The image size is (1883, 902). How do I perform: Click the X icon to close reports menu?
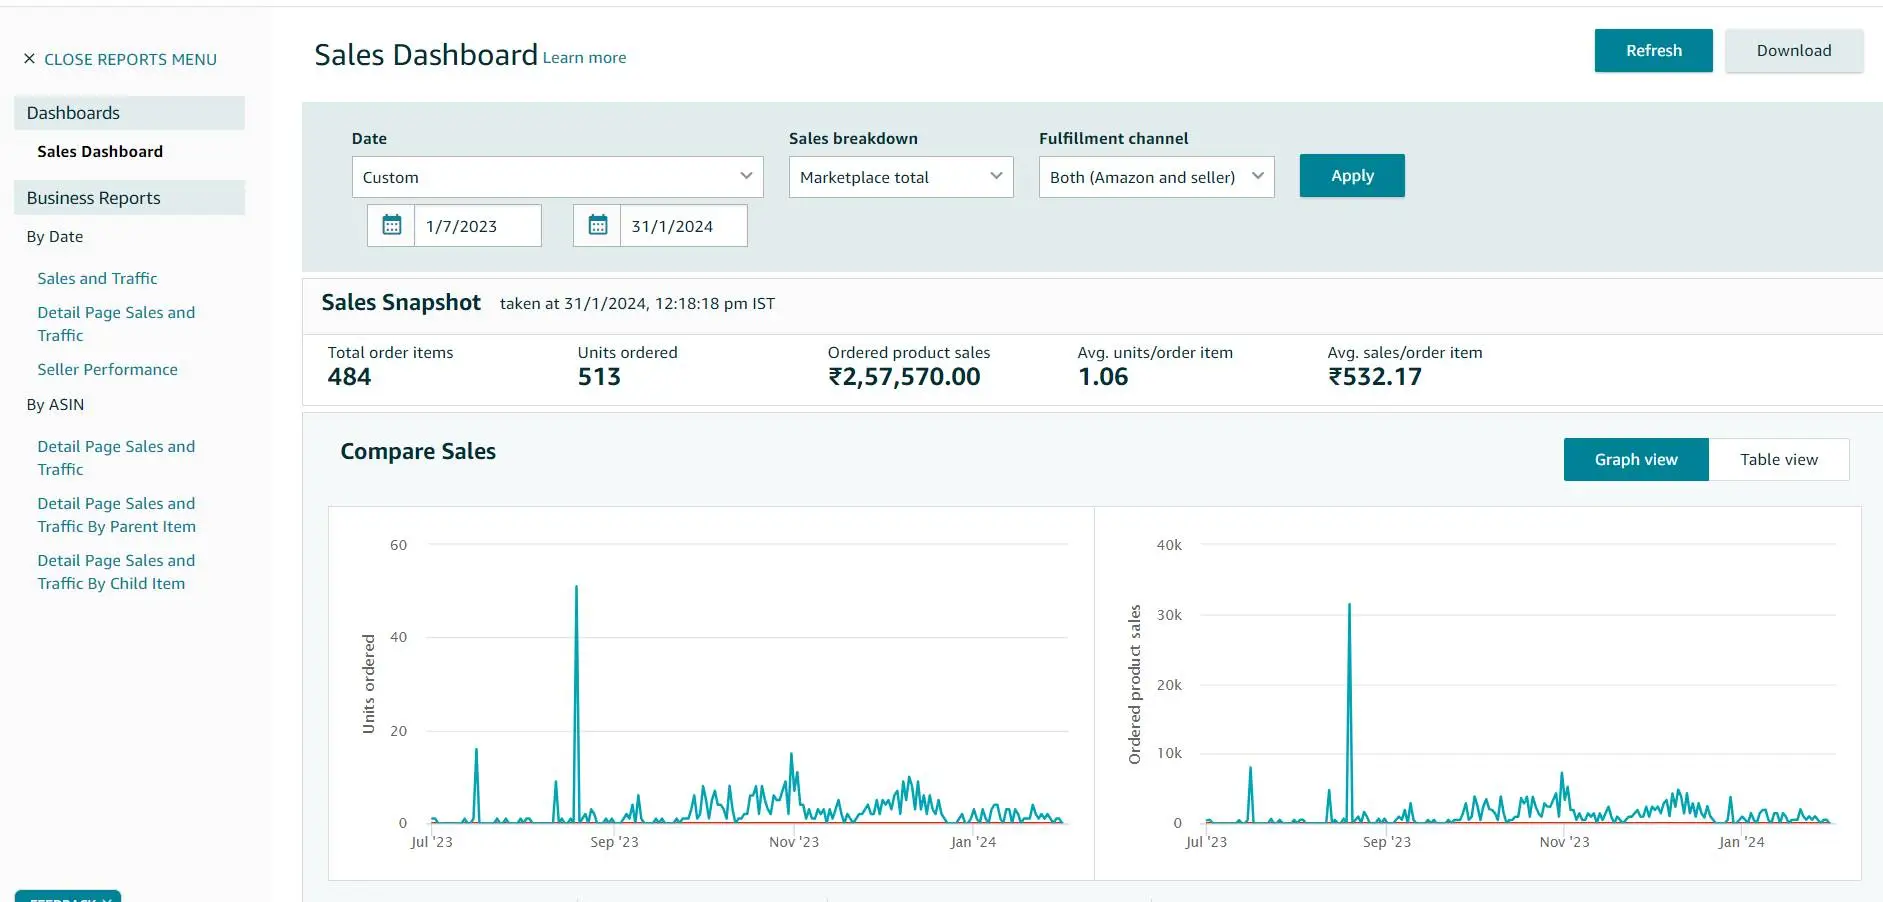click(29, 59)
